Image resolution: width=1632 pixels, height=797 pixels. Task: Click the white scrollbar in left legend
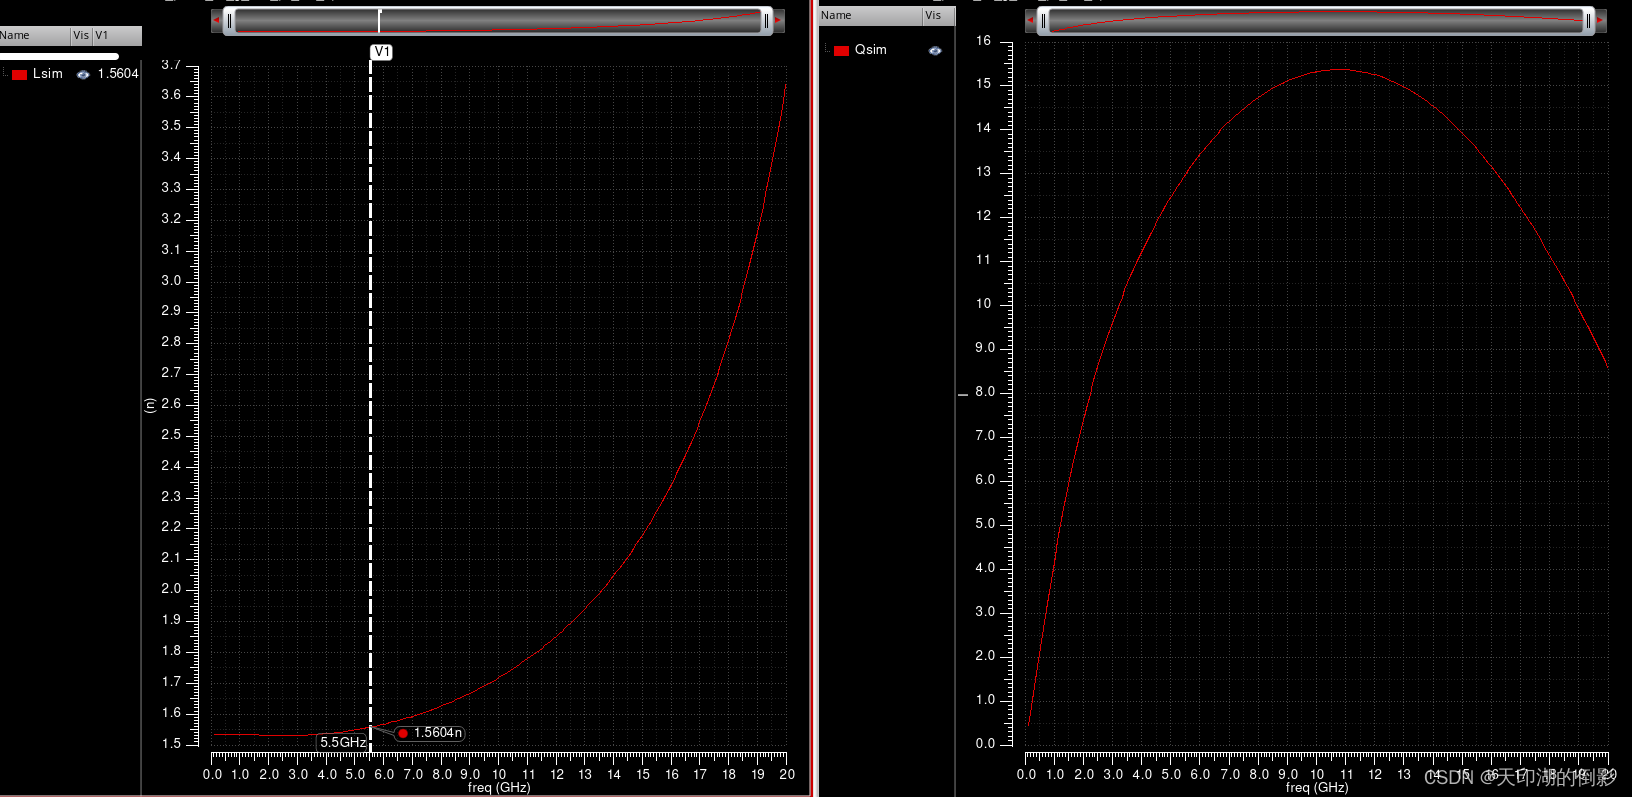[60, 56]
